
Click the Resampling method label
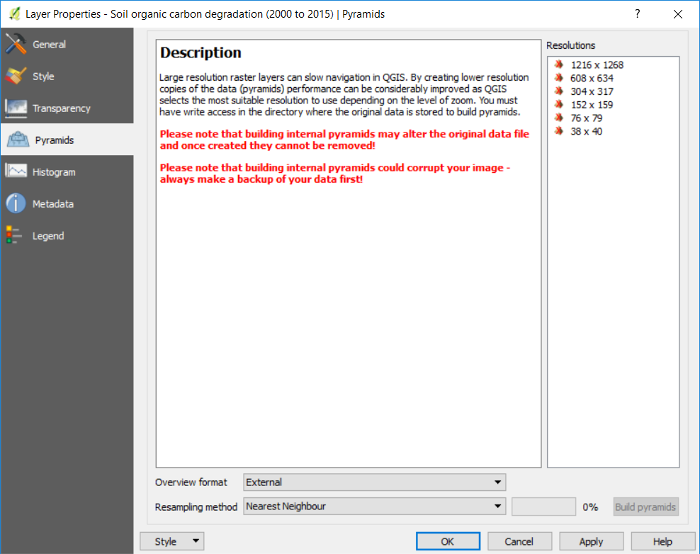(x=196, y=507)
